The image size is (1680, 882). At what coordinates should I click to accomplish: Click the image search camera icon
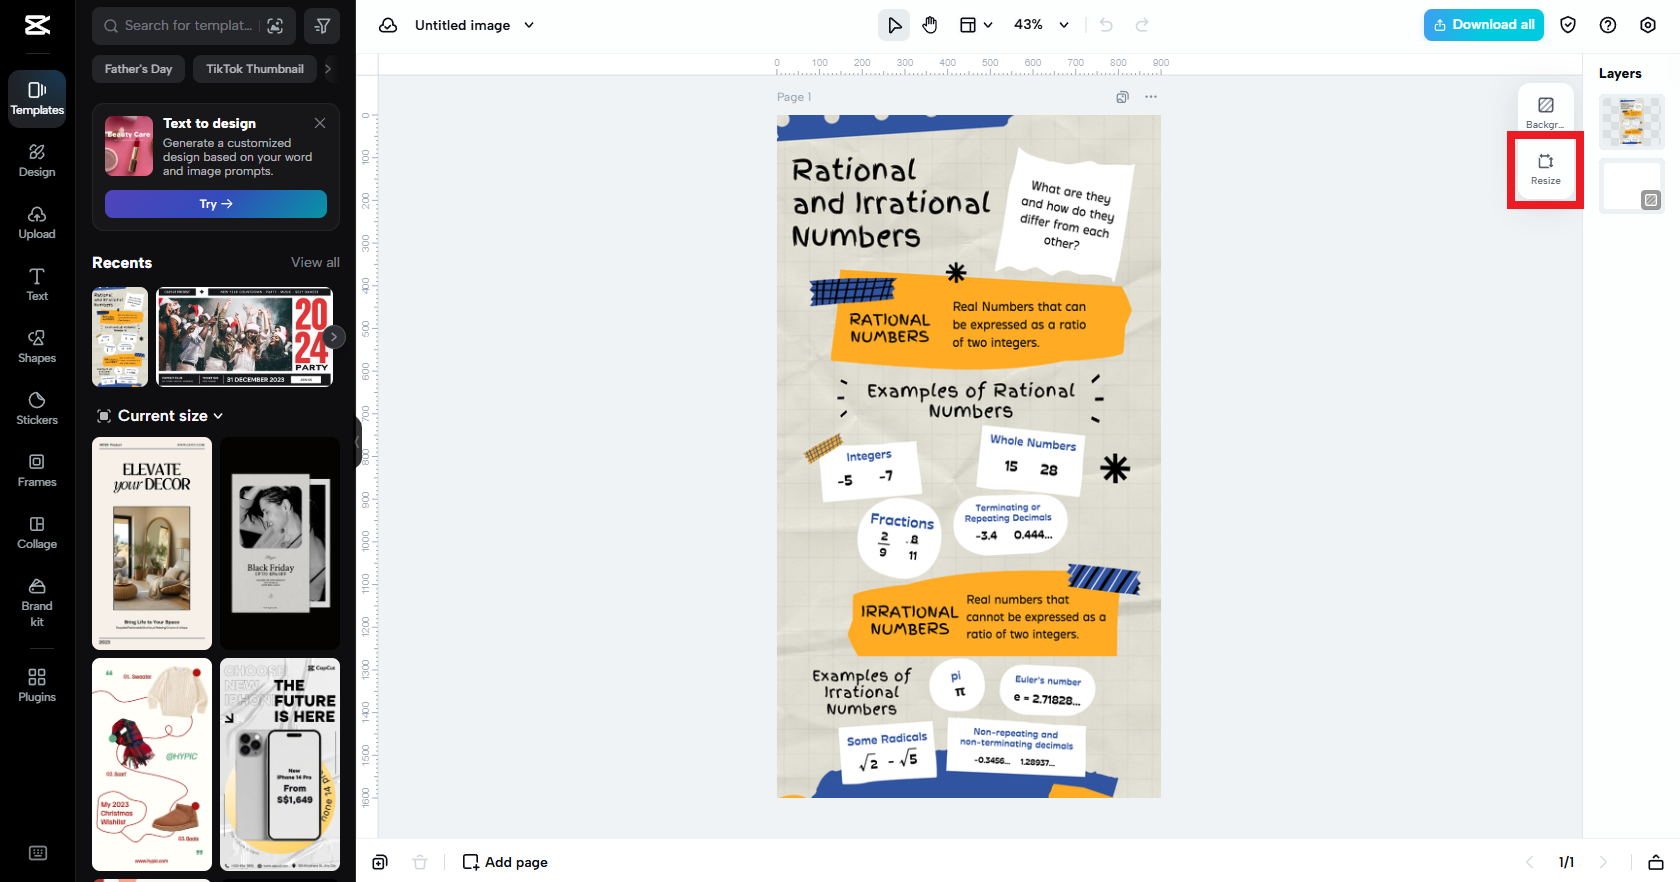coord(275,26)
